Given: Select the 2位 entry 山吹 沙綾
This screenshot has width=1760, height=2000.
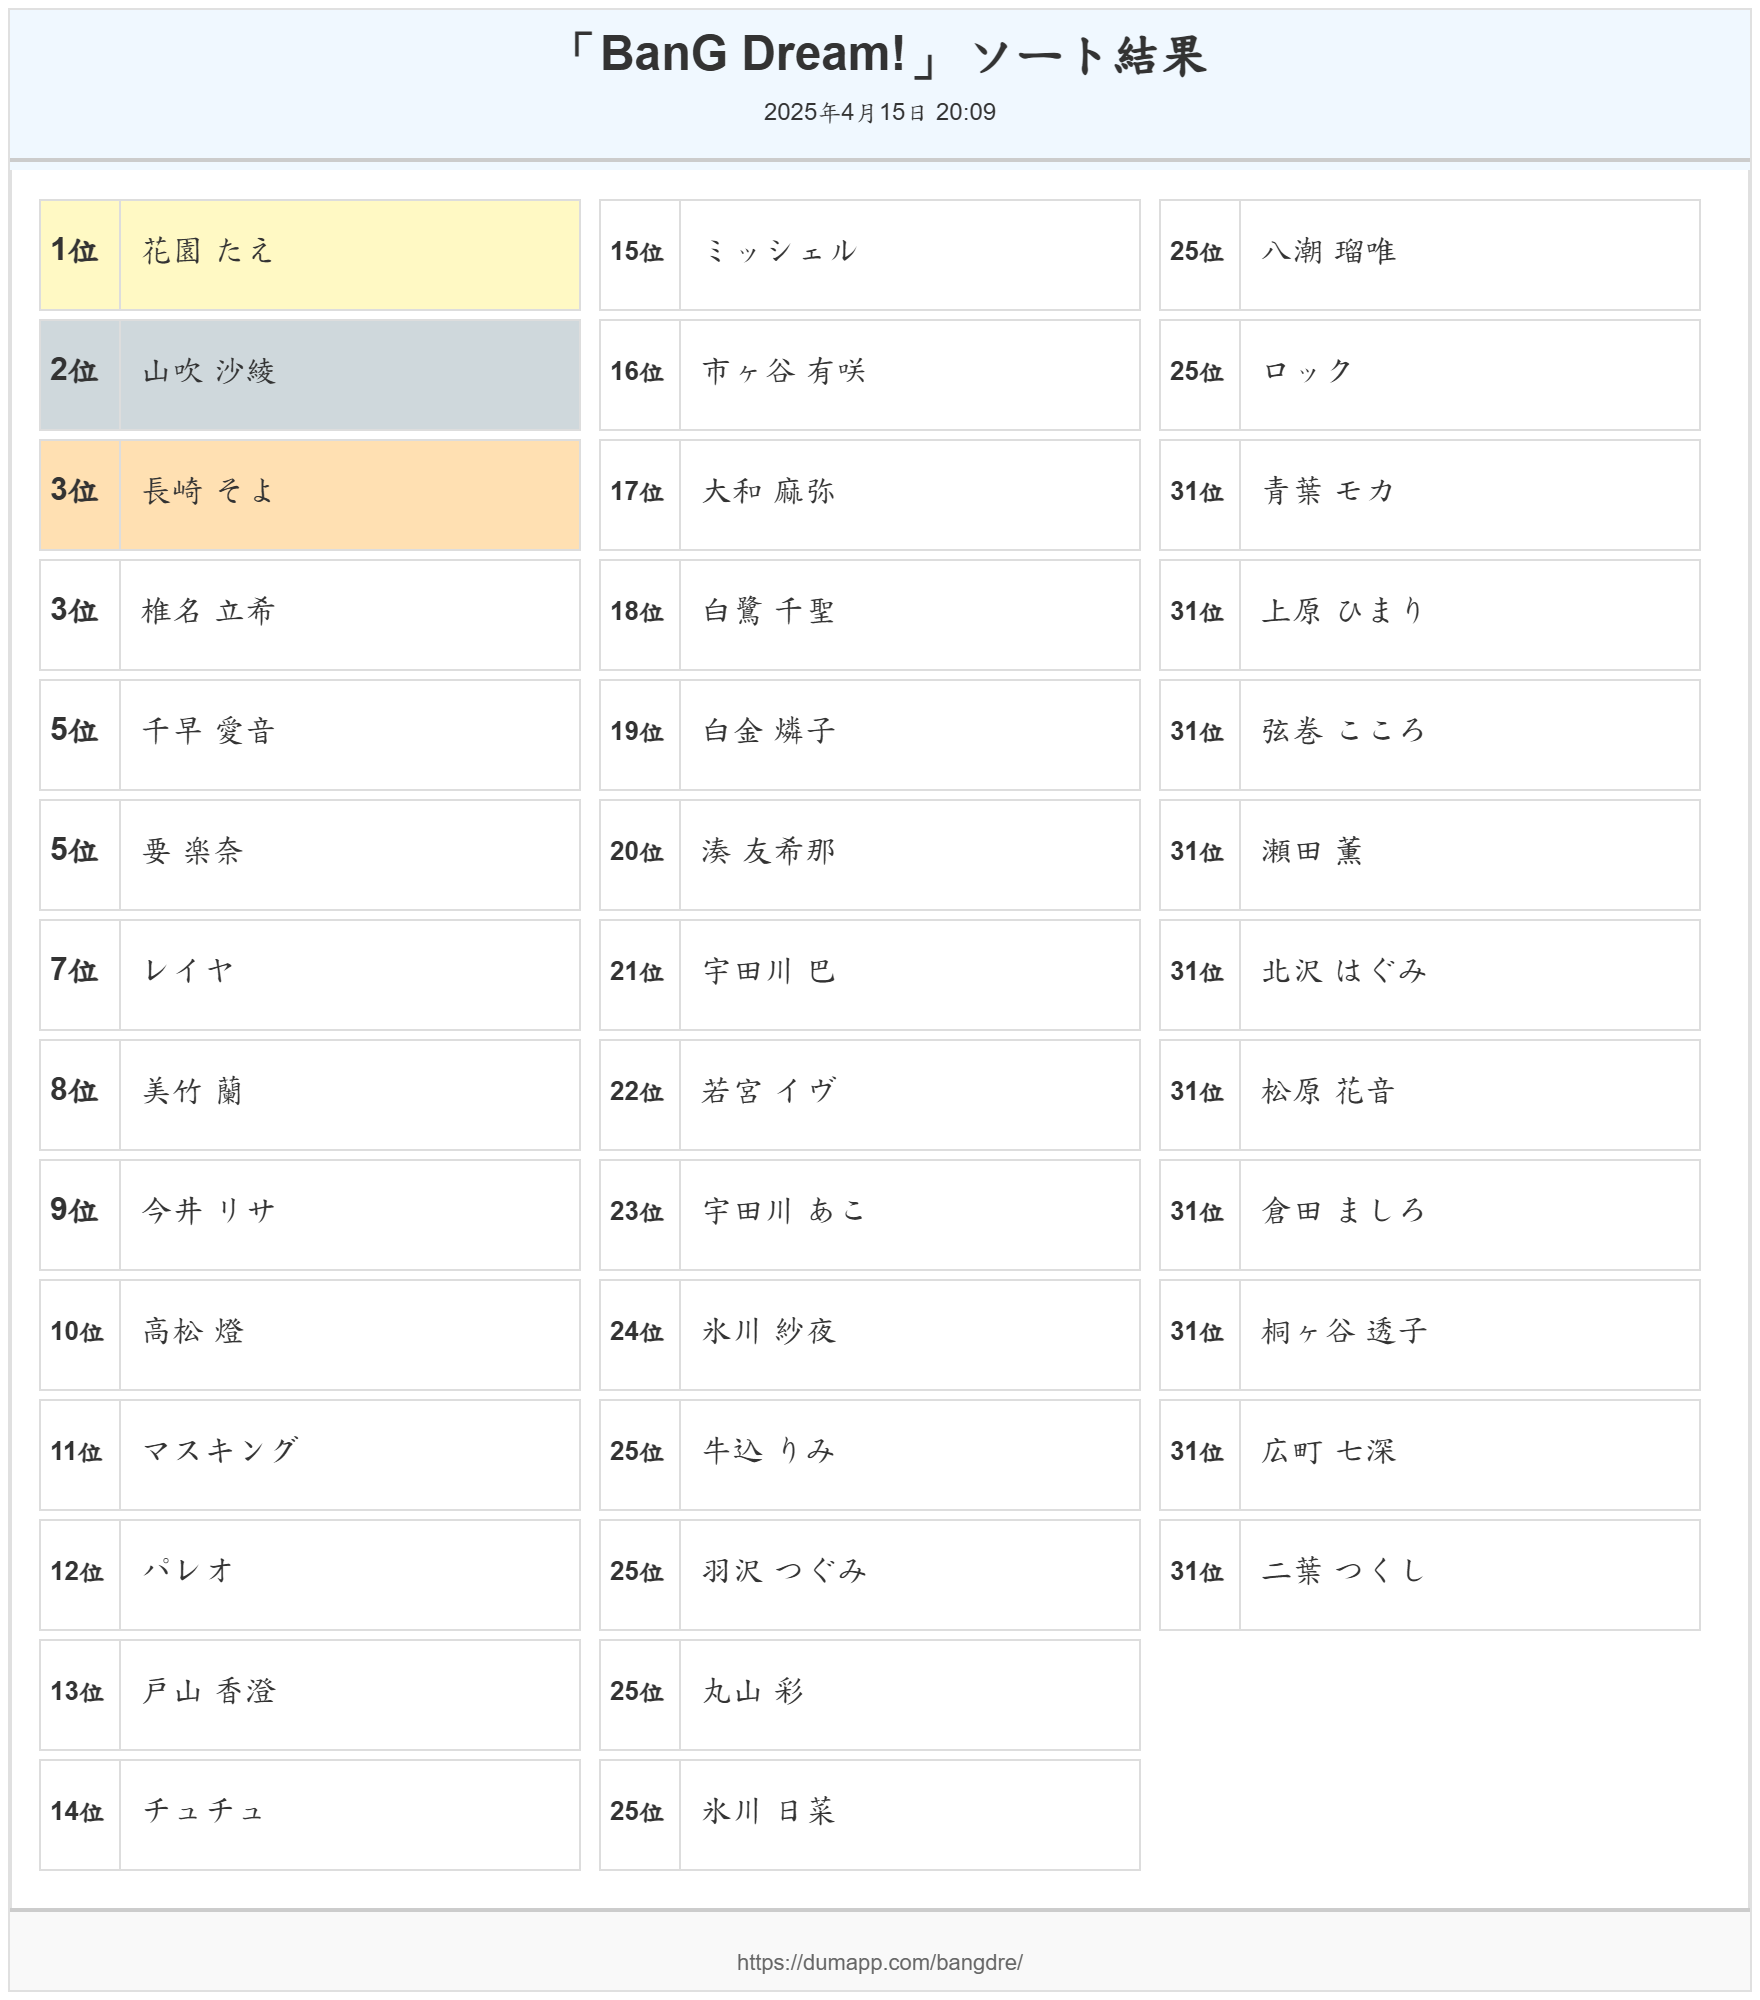Looking at the screenshot, I should [x=208, y=371].
